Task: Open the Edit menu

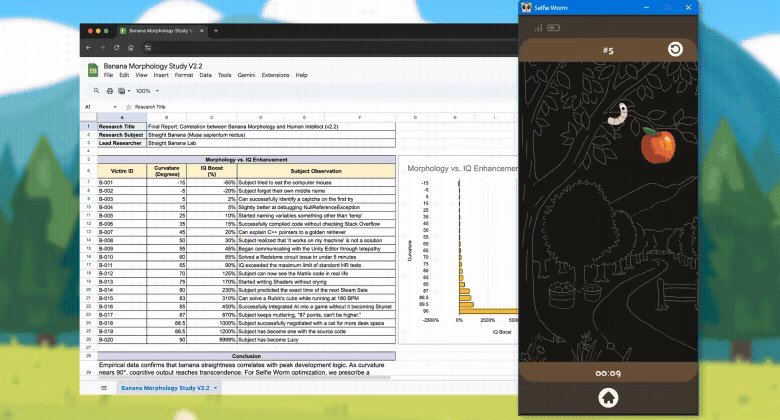Action: point(124,75)
